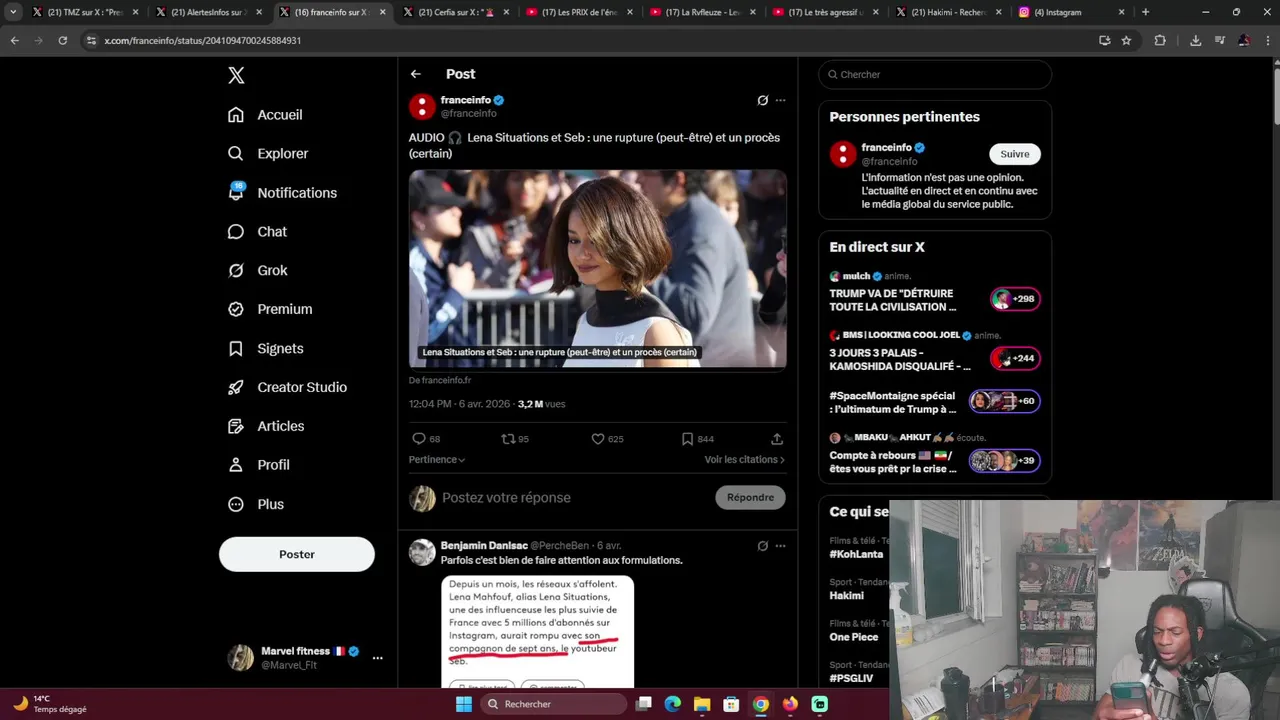Open Articles in sidebar

tap(266, 427)
